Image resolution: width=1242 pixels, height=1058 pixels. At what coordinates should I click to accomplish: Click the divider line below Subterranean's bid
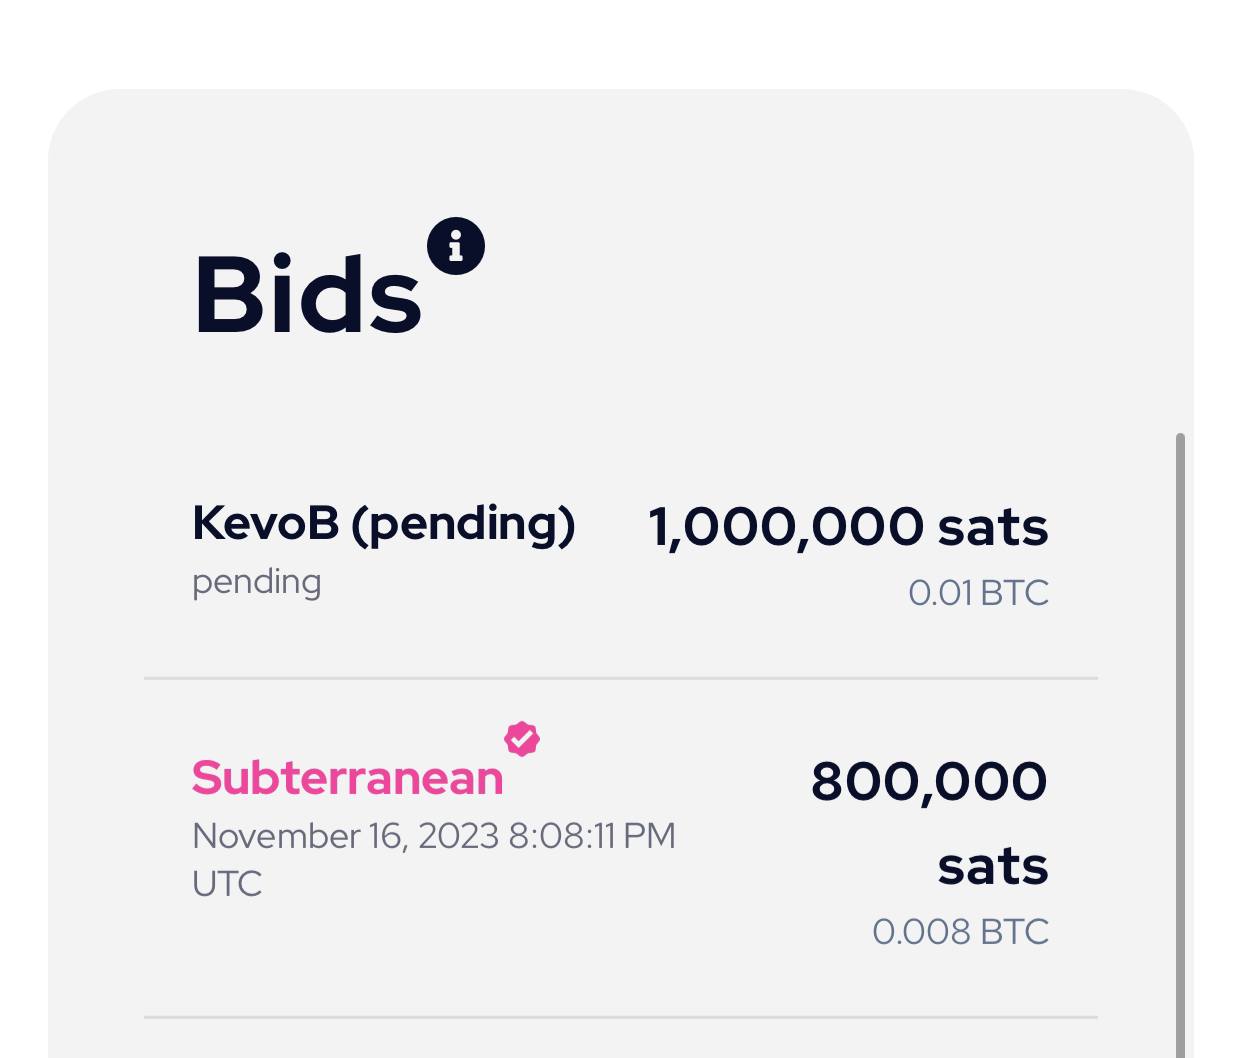coord(621,1017)
